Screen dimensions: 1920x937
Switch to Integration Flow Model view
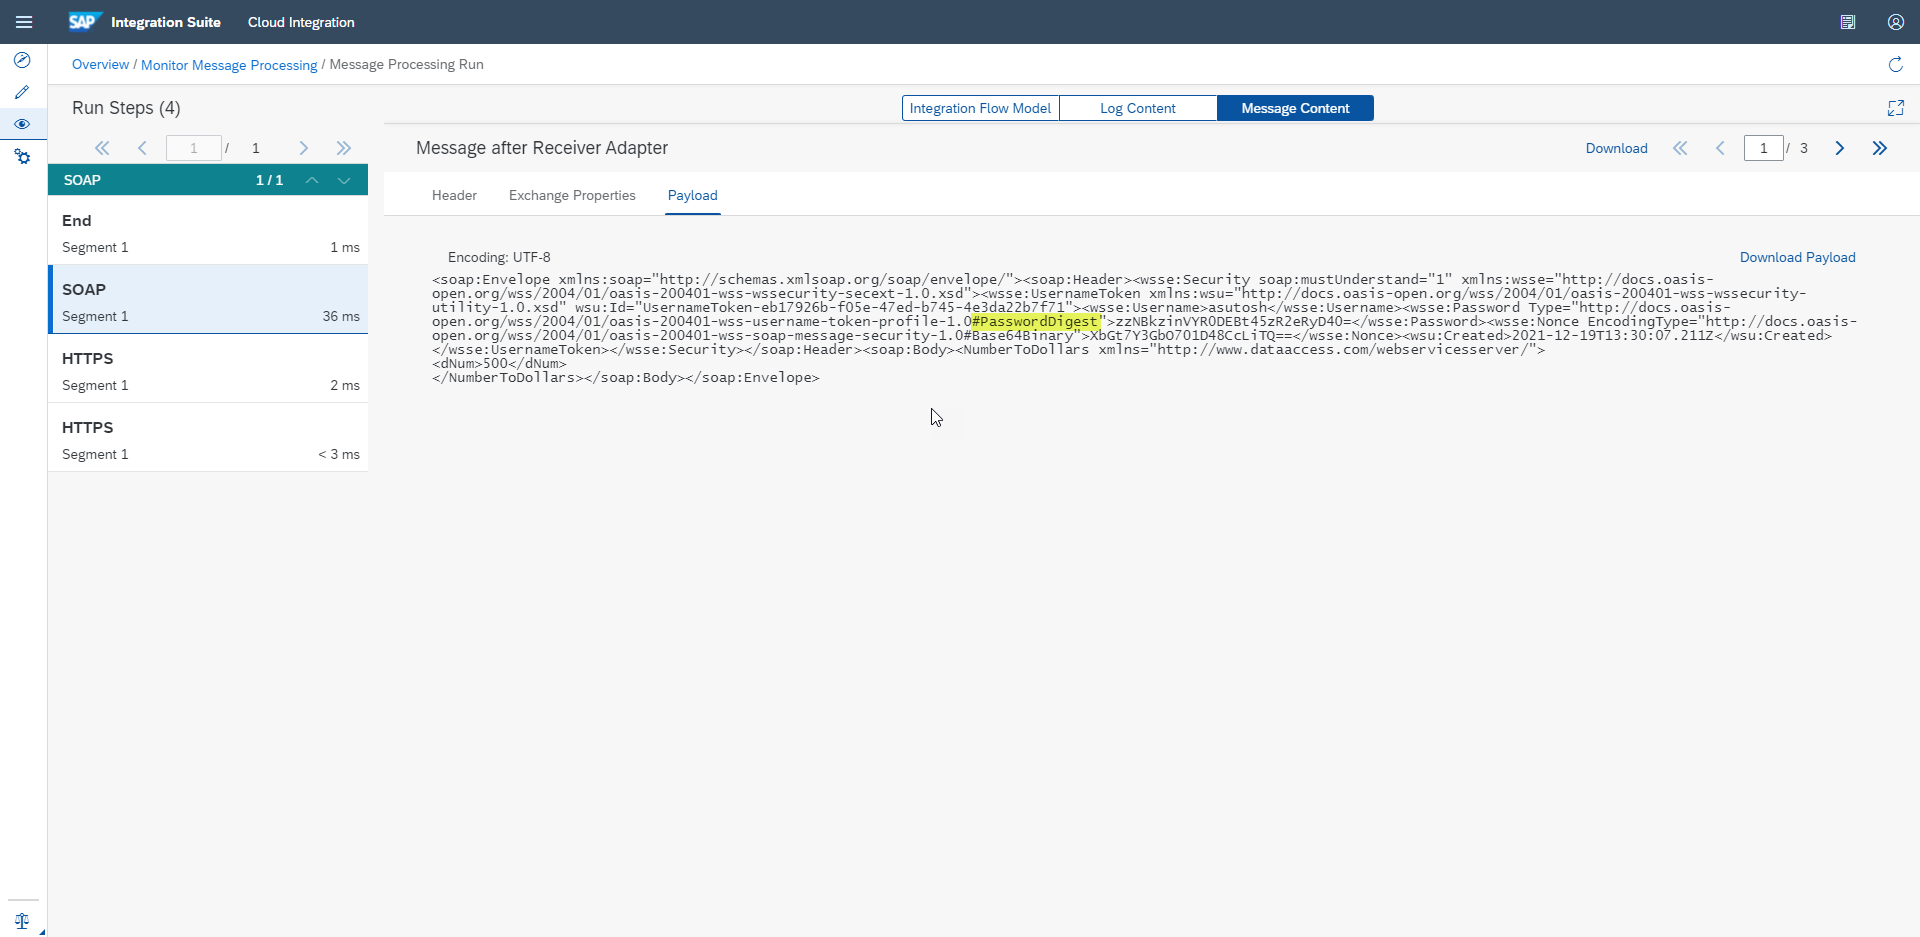pyautogui.click(x=980, y=108)
